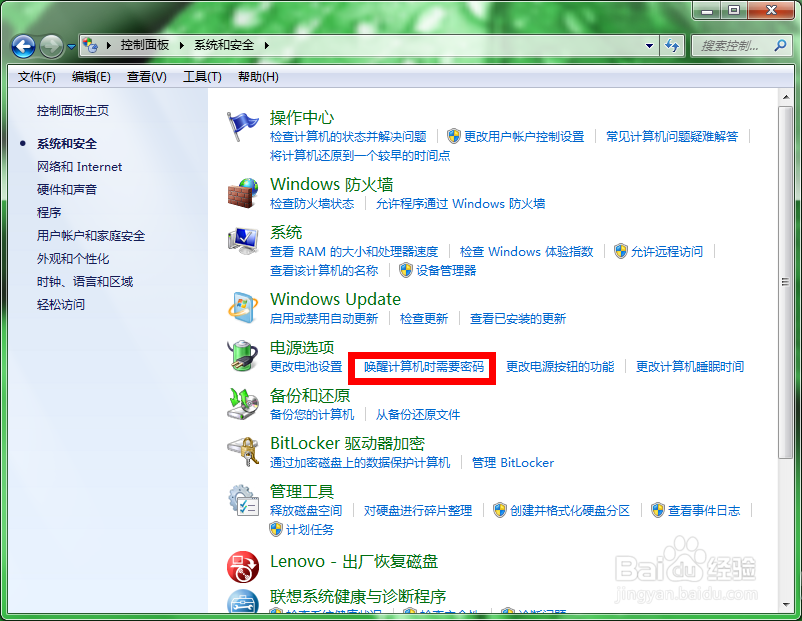The width and height of the screenshot is (802, 621).
Task: Click 从备份还原文件 link
Action: [418, 414]
